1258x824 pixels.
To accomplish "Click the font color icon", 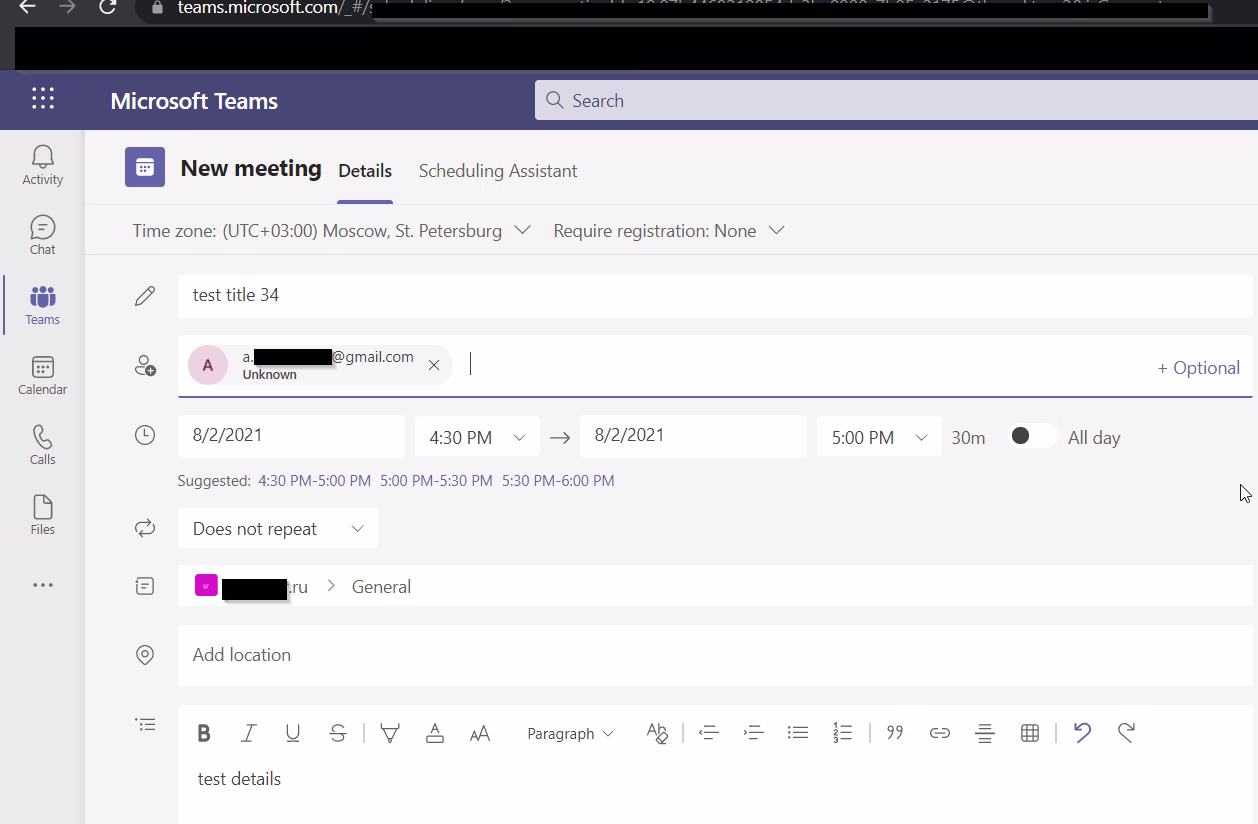I will tap(435, 733).
